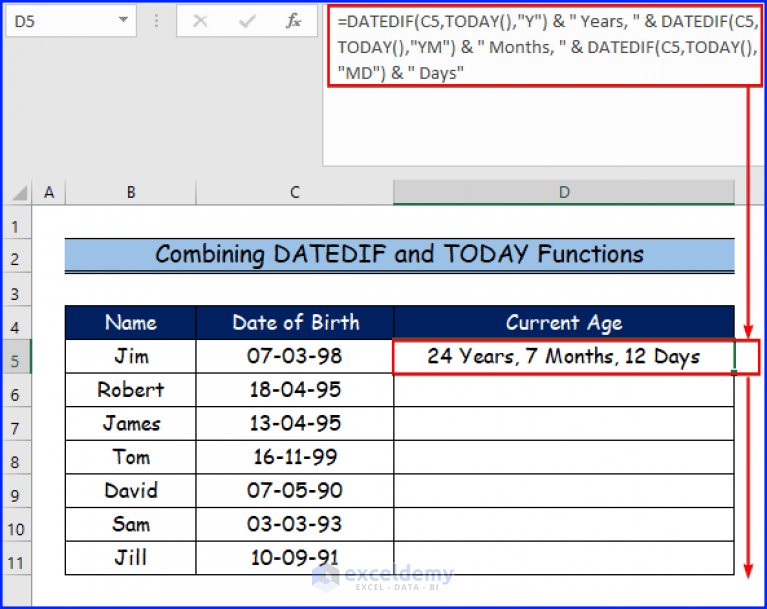Click the date cell '16-11-99'

pyautogui.click(x=294, y=457)
